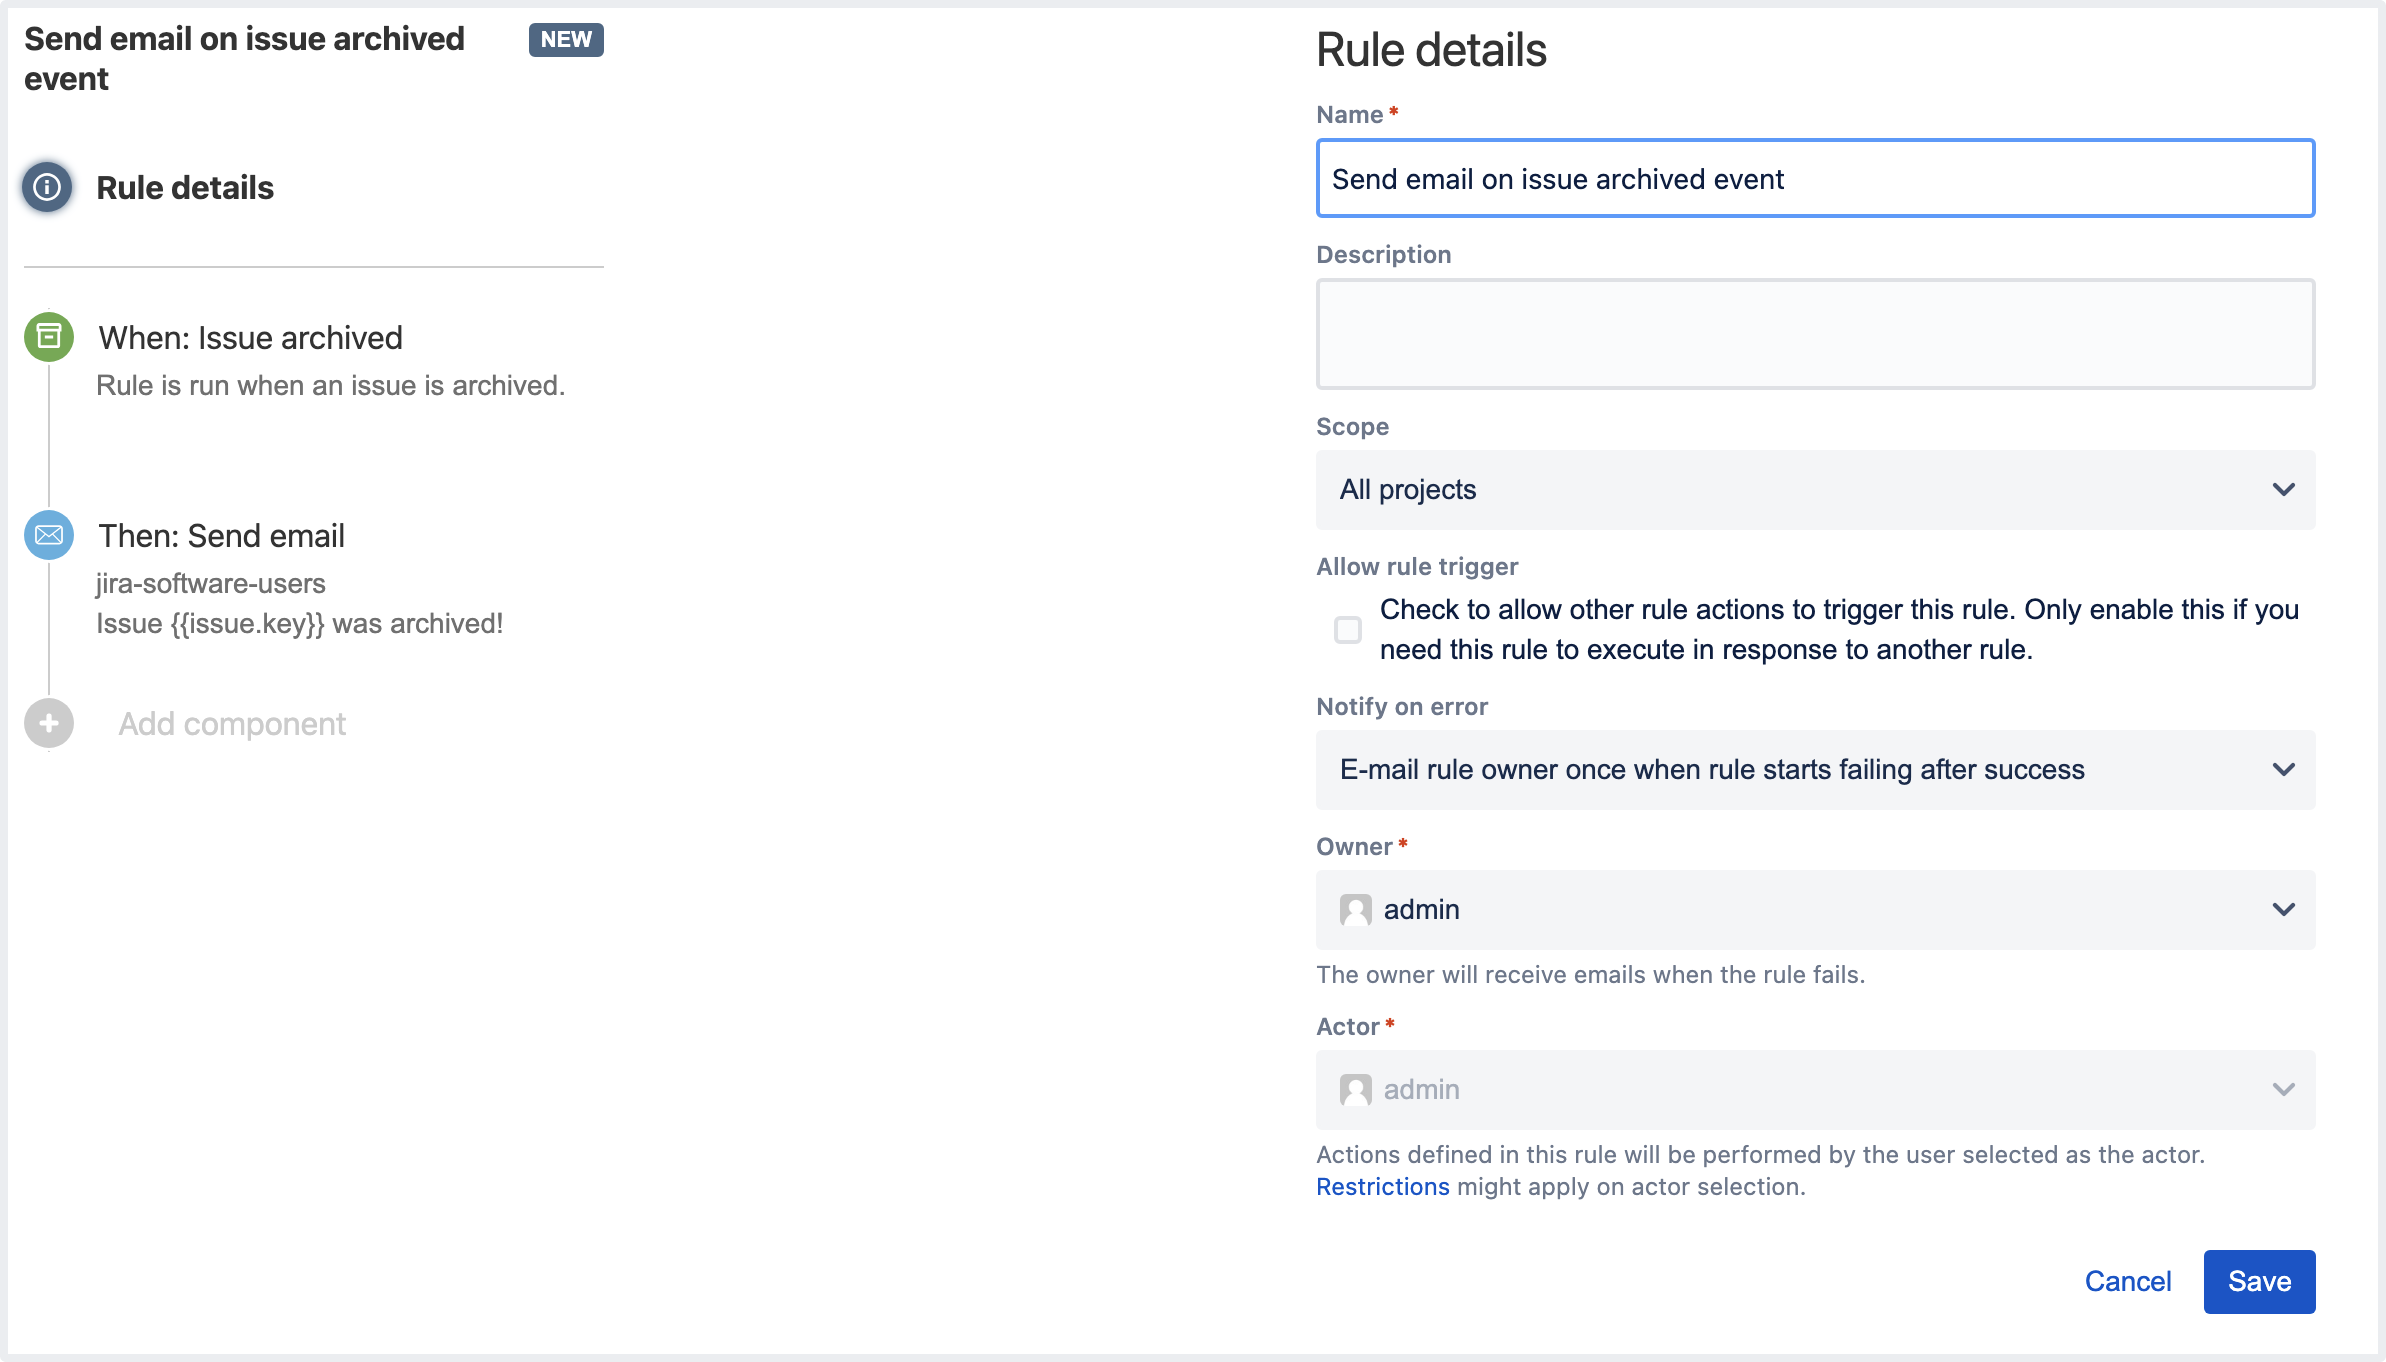Click the Rule details info icon
This screenshot has height=1362, width=2386.
[47, 187]
